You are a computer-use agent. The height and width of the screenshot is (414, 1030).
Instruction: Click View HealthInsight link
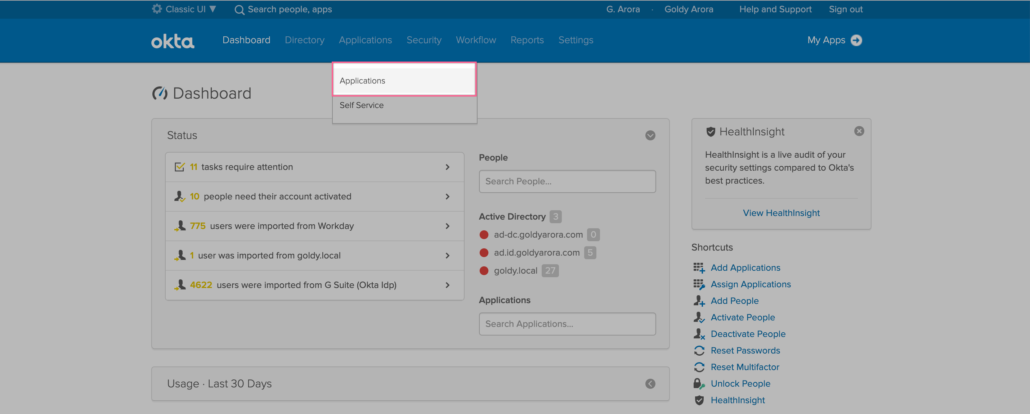point(781,213)
